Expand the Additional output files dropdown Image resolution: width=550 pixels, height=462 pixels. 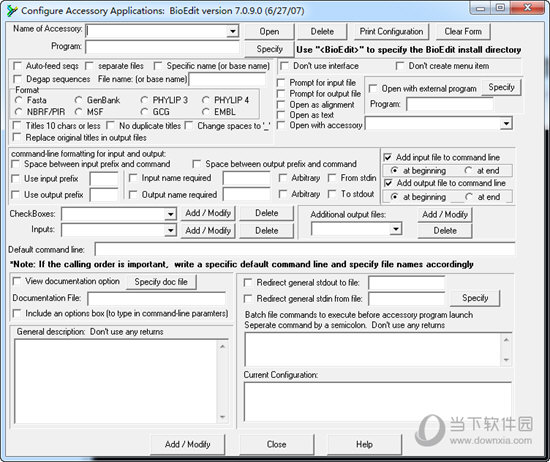[x=396, y=229]
